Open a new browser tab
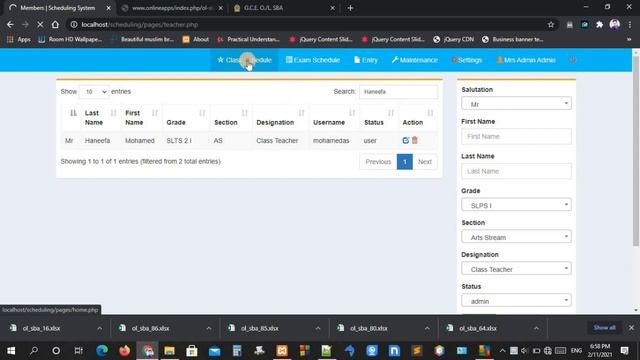The image size is (640, 360). click(x=350, y=8)
